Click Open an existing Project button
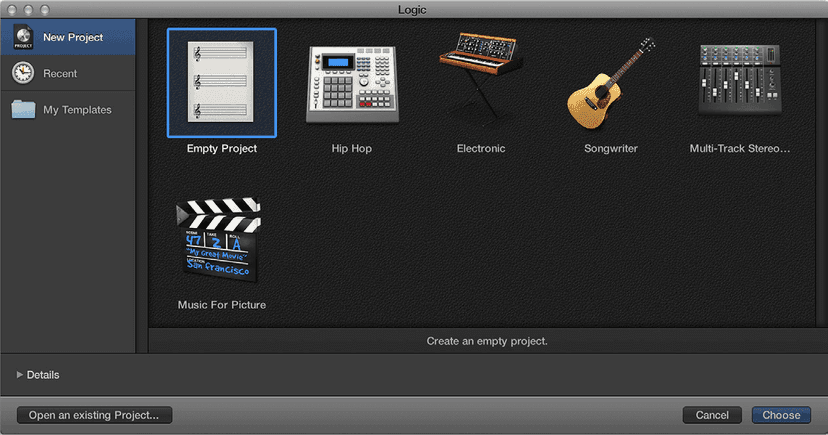Screen dimensions: 828x435 coord(95,415)
